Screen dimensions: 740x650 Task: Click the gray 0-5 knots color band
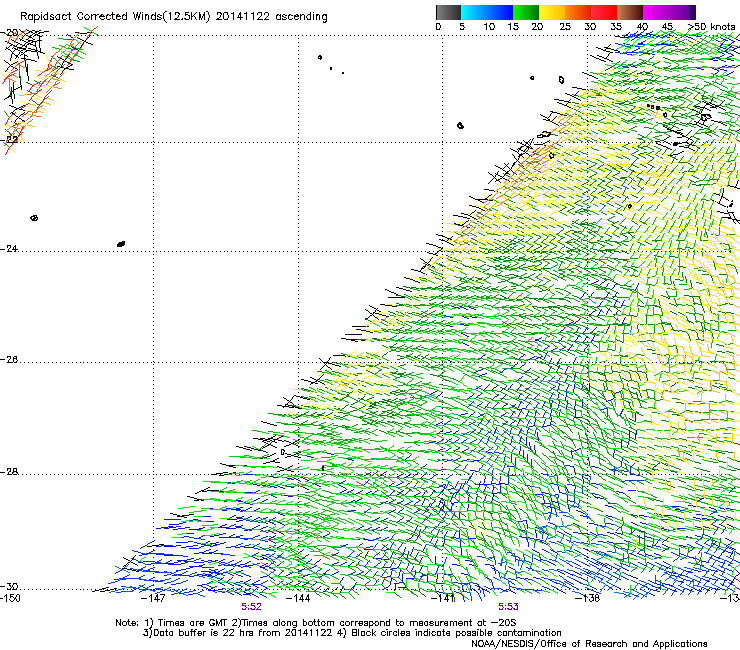tap(448, 12)
